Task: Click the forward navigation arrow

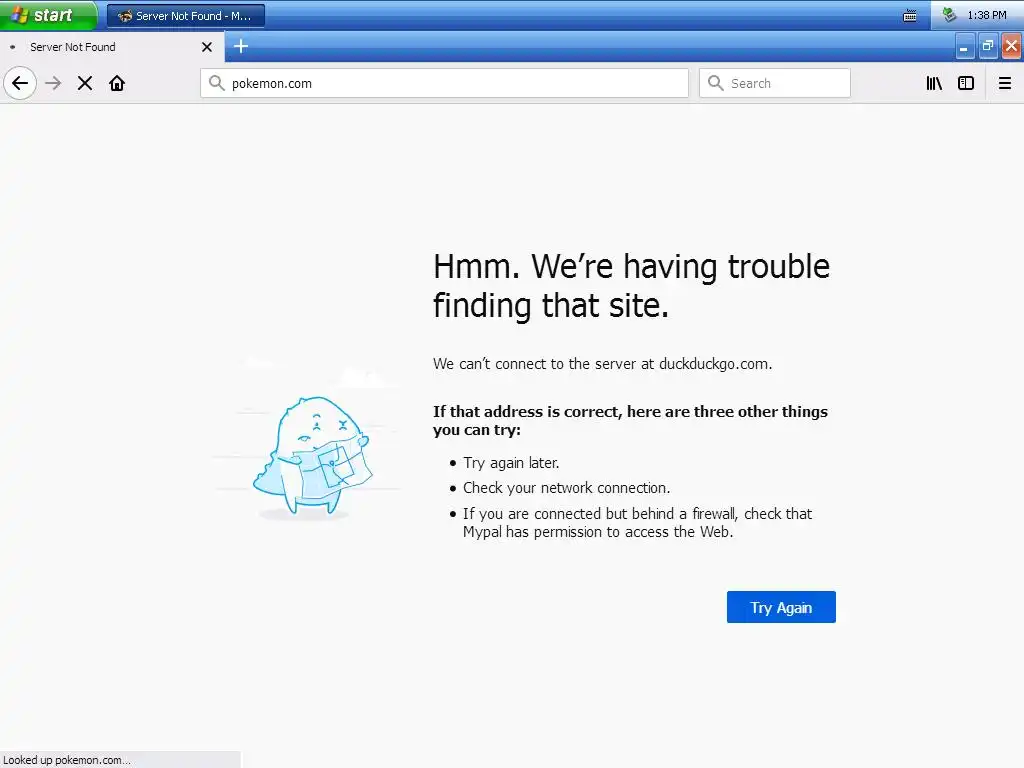Action: [x=53, y=83]
